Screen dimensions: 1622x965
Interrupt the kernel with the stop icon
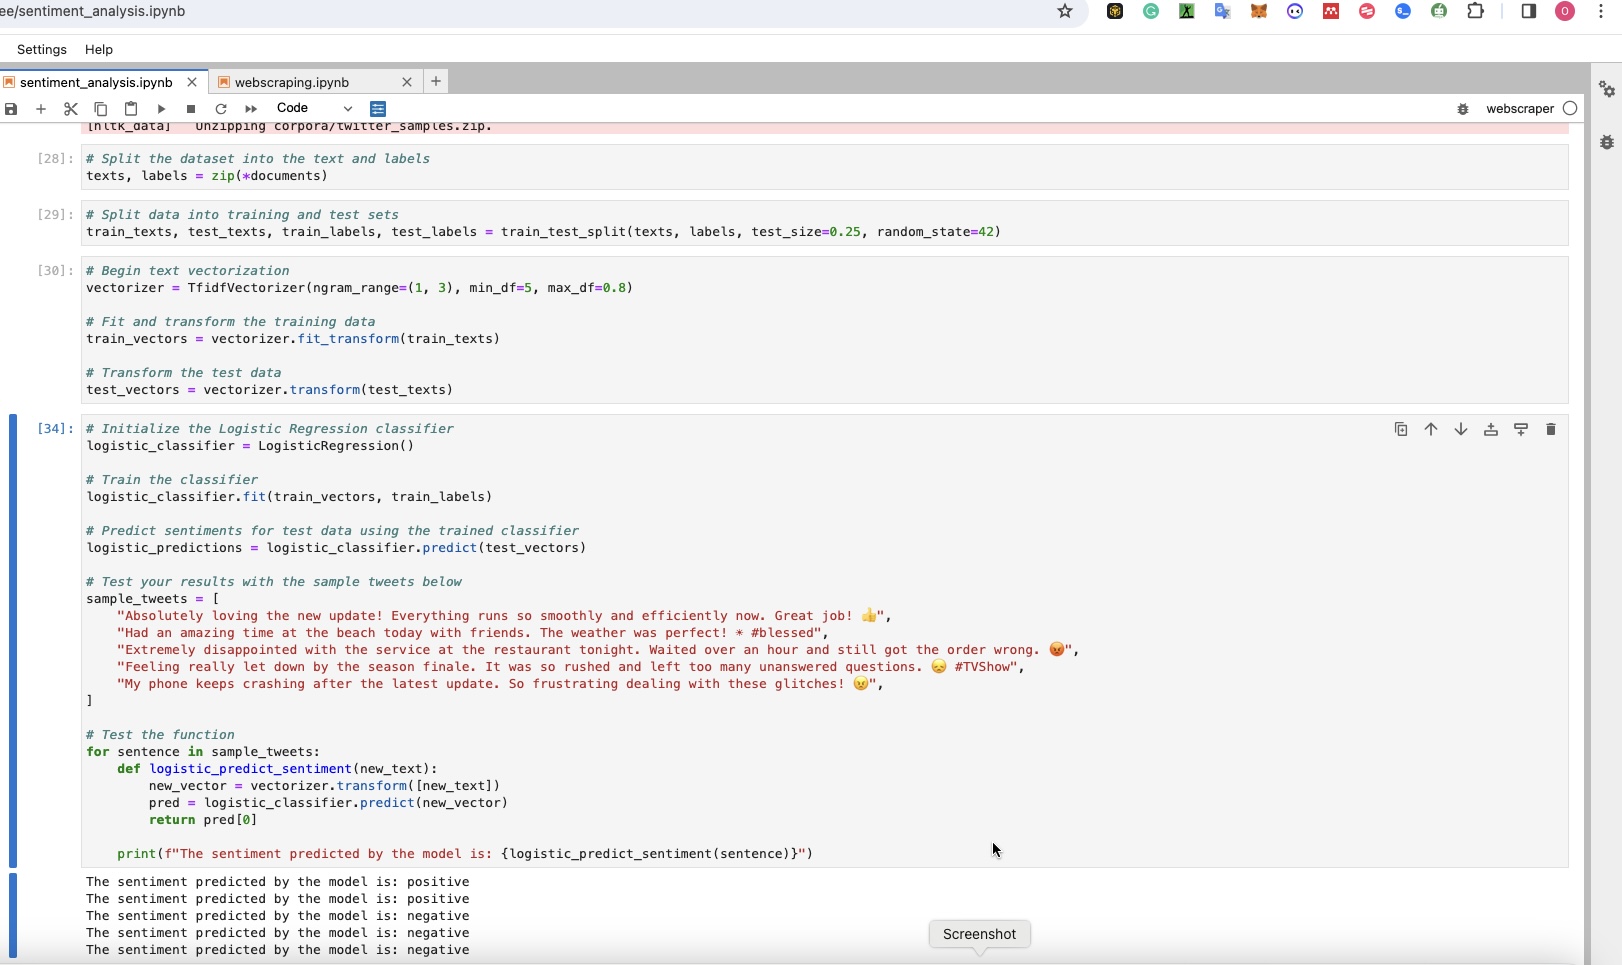click(x=191, y=109)
